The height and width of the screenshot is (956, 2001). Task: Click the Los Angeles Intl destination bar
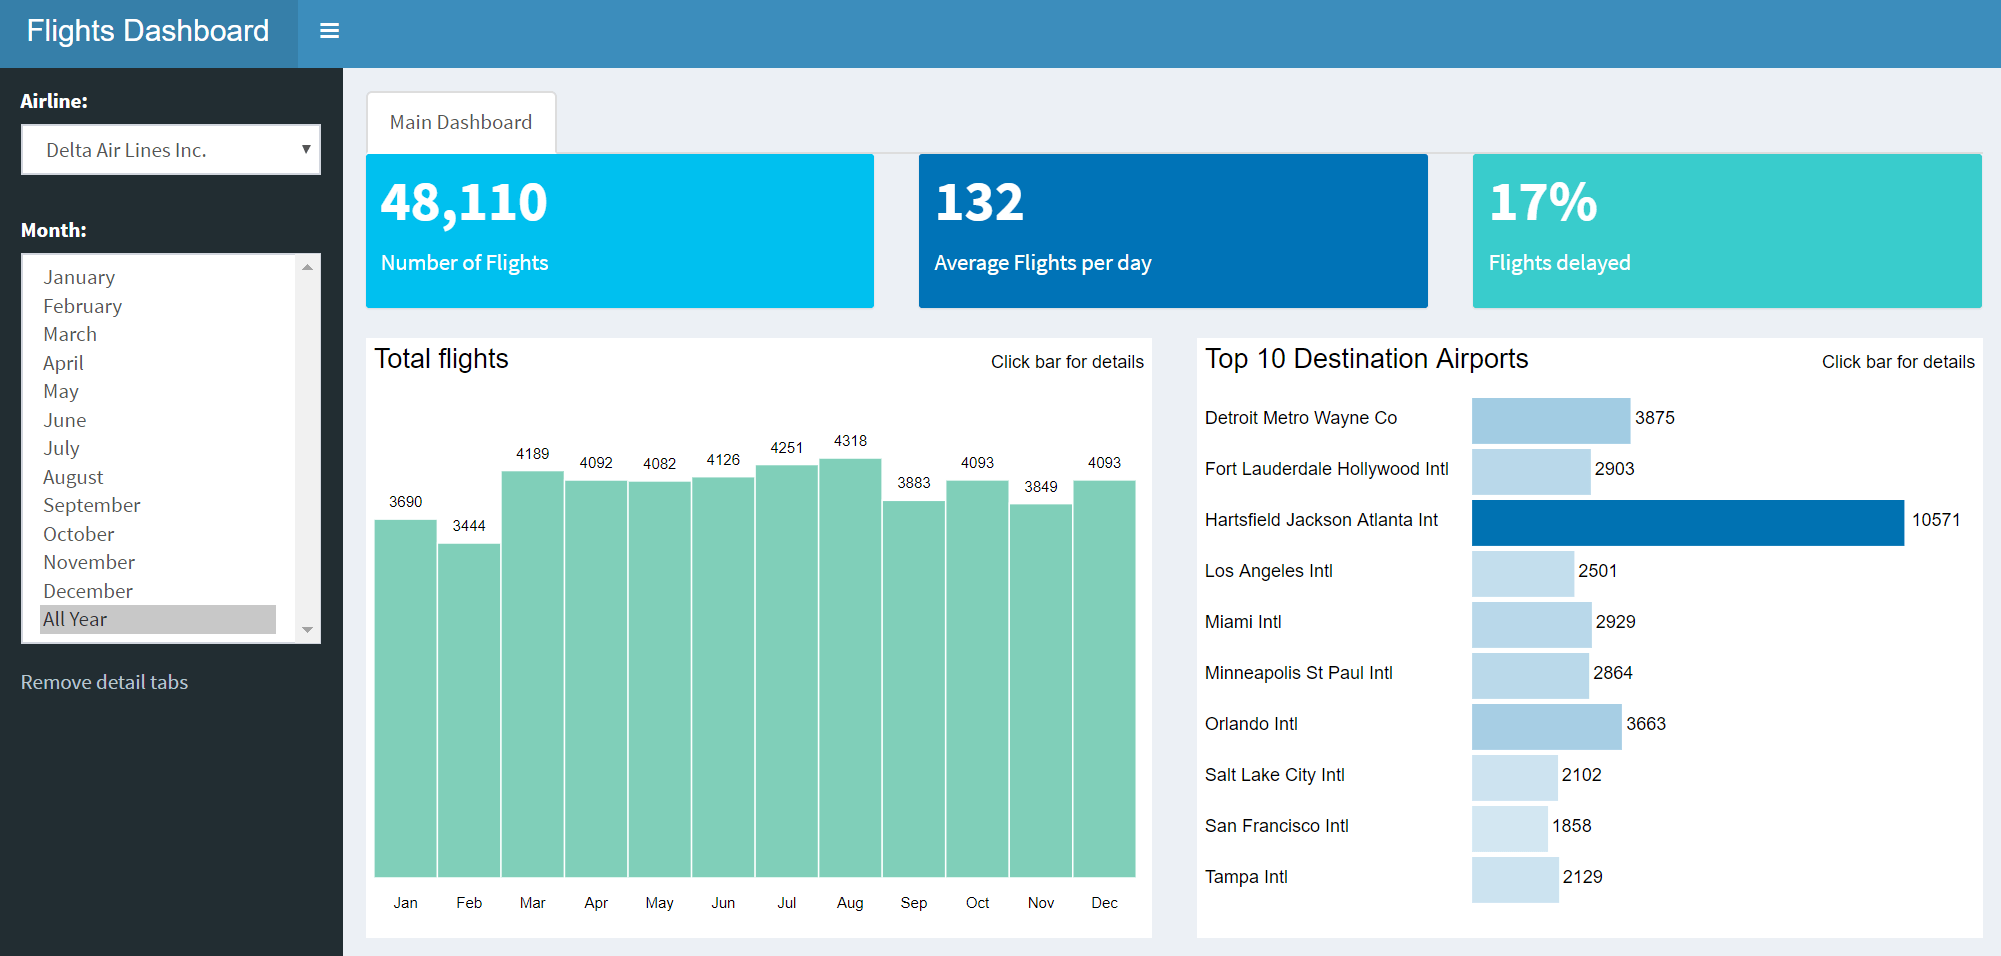pyautogui.click(x=1522, y=573)
